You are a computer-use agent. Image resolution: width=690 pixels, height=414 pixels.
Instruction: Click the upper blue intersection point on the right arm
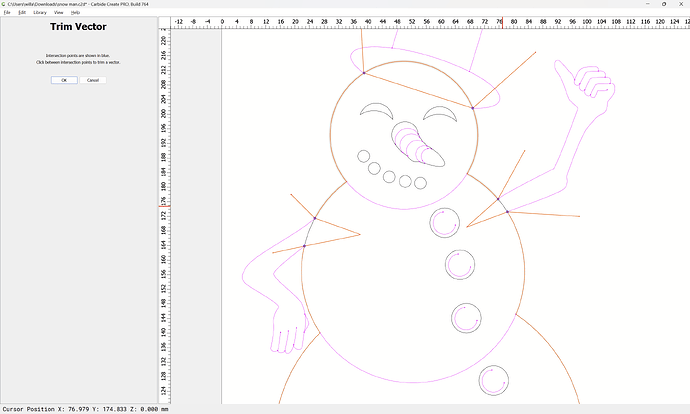pyautogui.click(x=498, y=199)
